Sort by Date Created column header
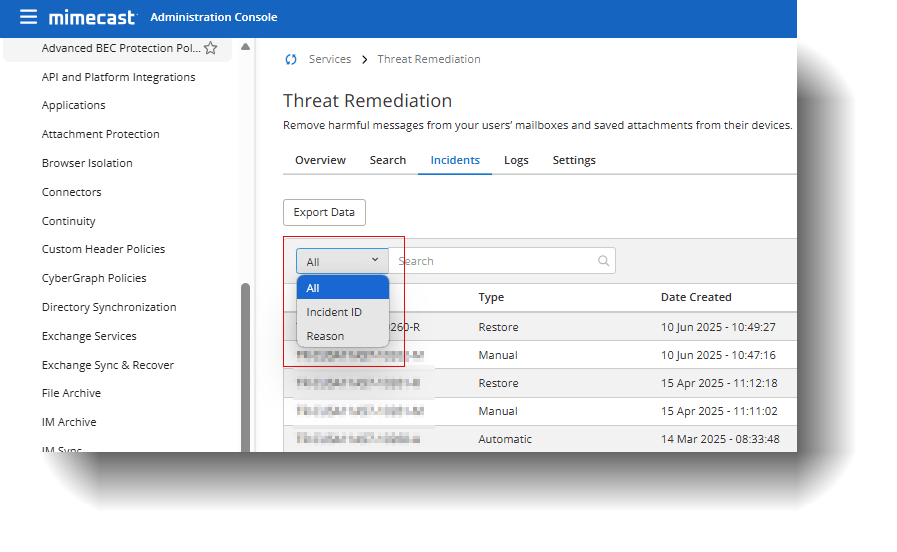 tap(696, 297)
